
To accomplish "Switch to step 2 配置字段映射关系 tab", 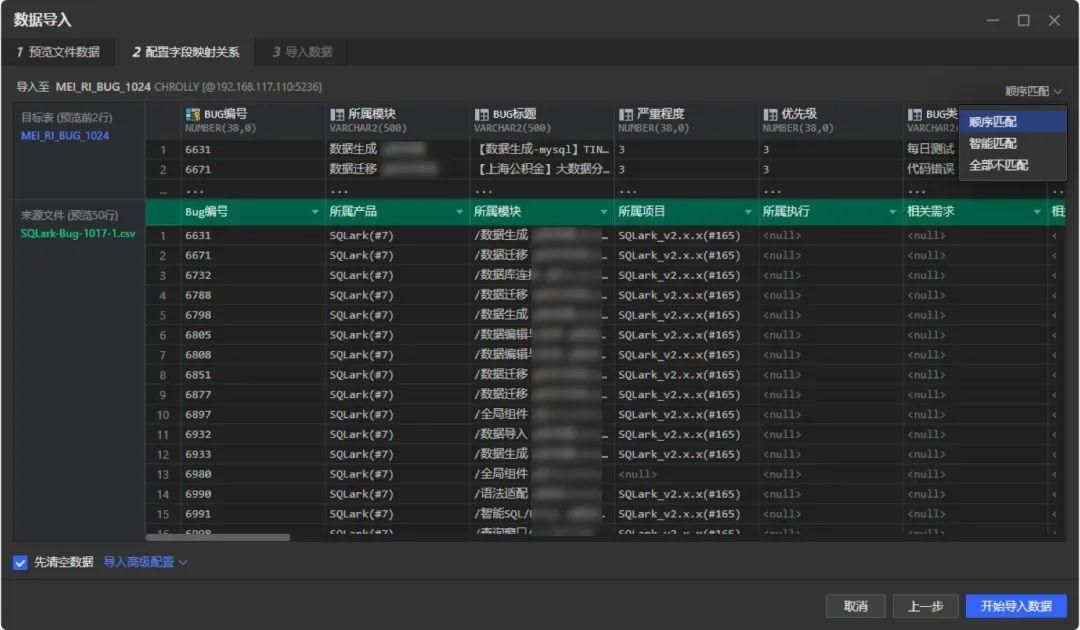I will pyautogui.click(x=186, y=52).
